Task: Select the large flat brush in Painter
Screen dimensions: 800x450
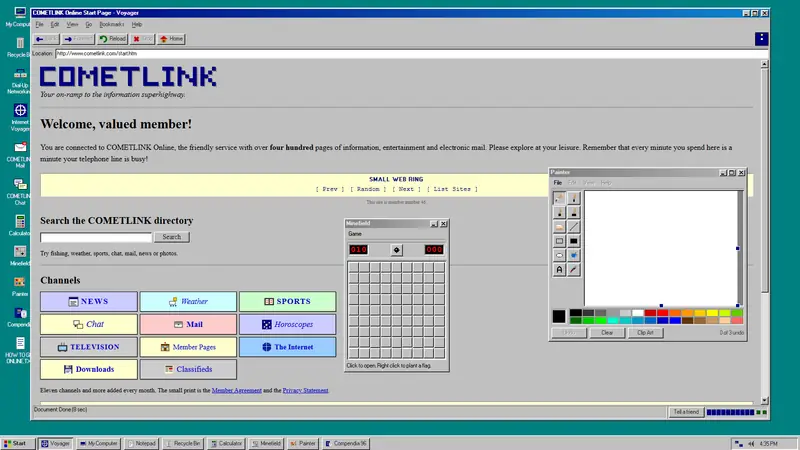Action: 573,212
